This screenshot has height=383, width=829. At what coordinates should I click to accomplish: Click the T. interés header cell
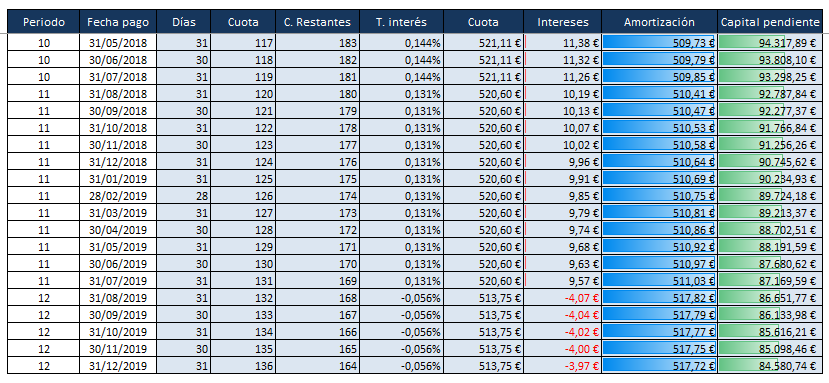tap(401, 22)
